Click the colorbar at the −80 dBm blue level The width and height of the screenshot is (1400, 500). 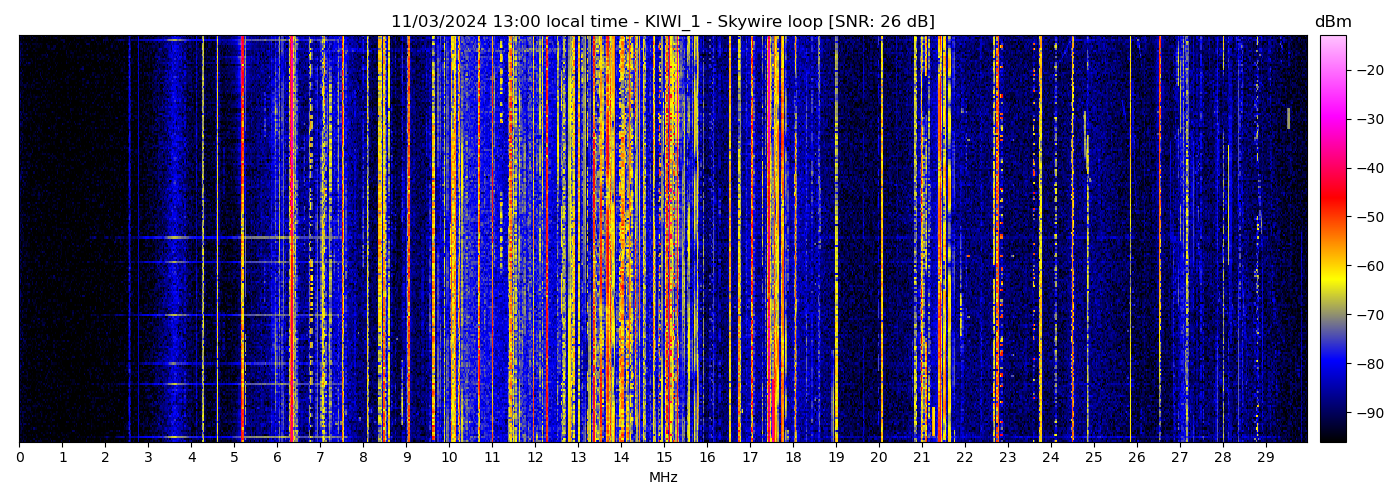tap(1332, 363)
